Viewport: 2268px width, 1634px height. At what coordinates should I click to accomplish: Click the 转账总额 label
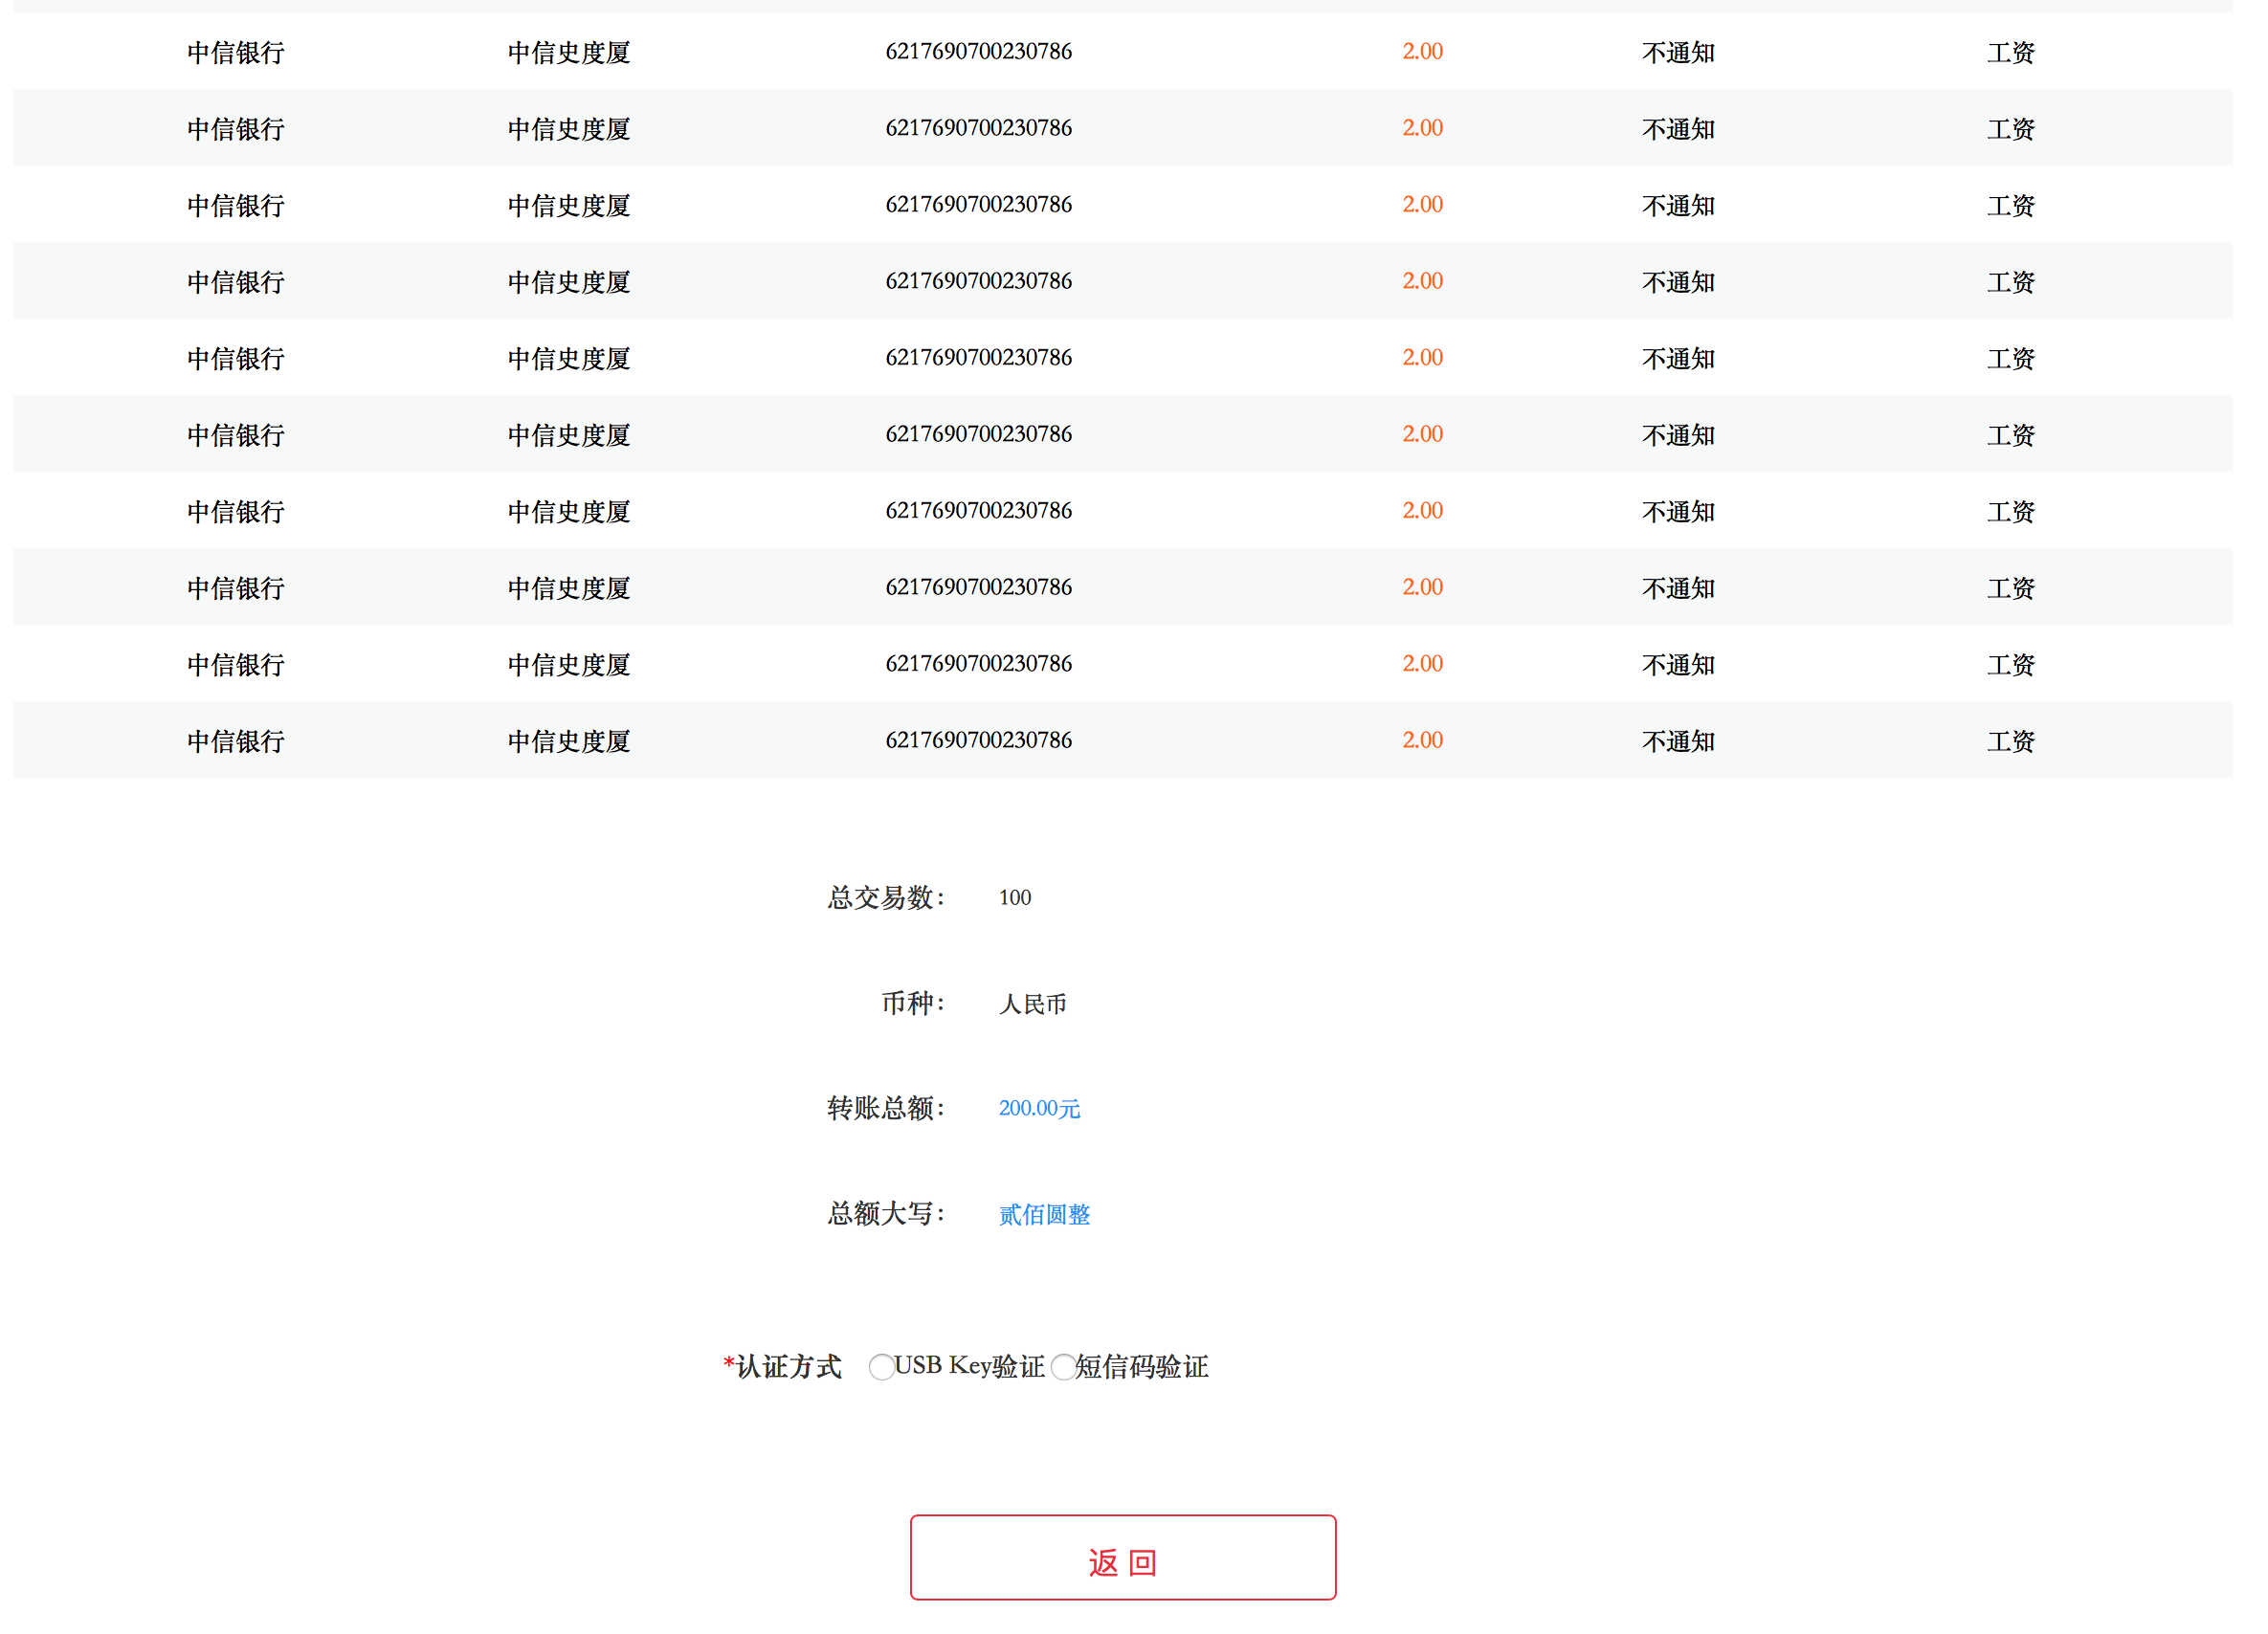coord(886,1108)
